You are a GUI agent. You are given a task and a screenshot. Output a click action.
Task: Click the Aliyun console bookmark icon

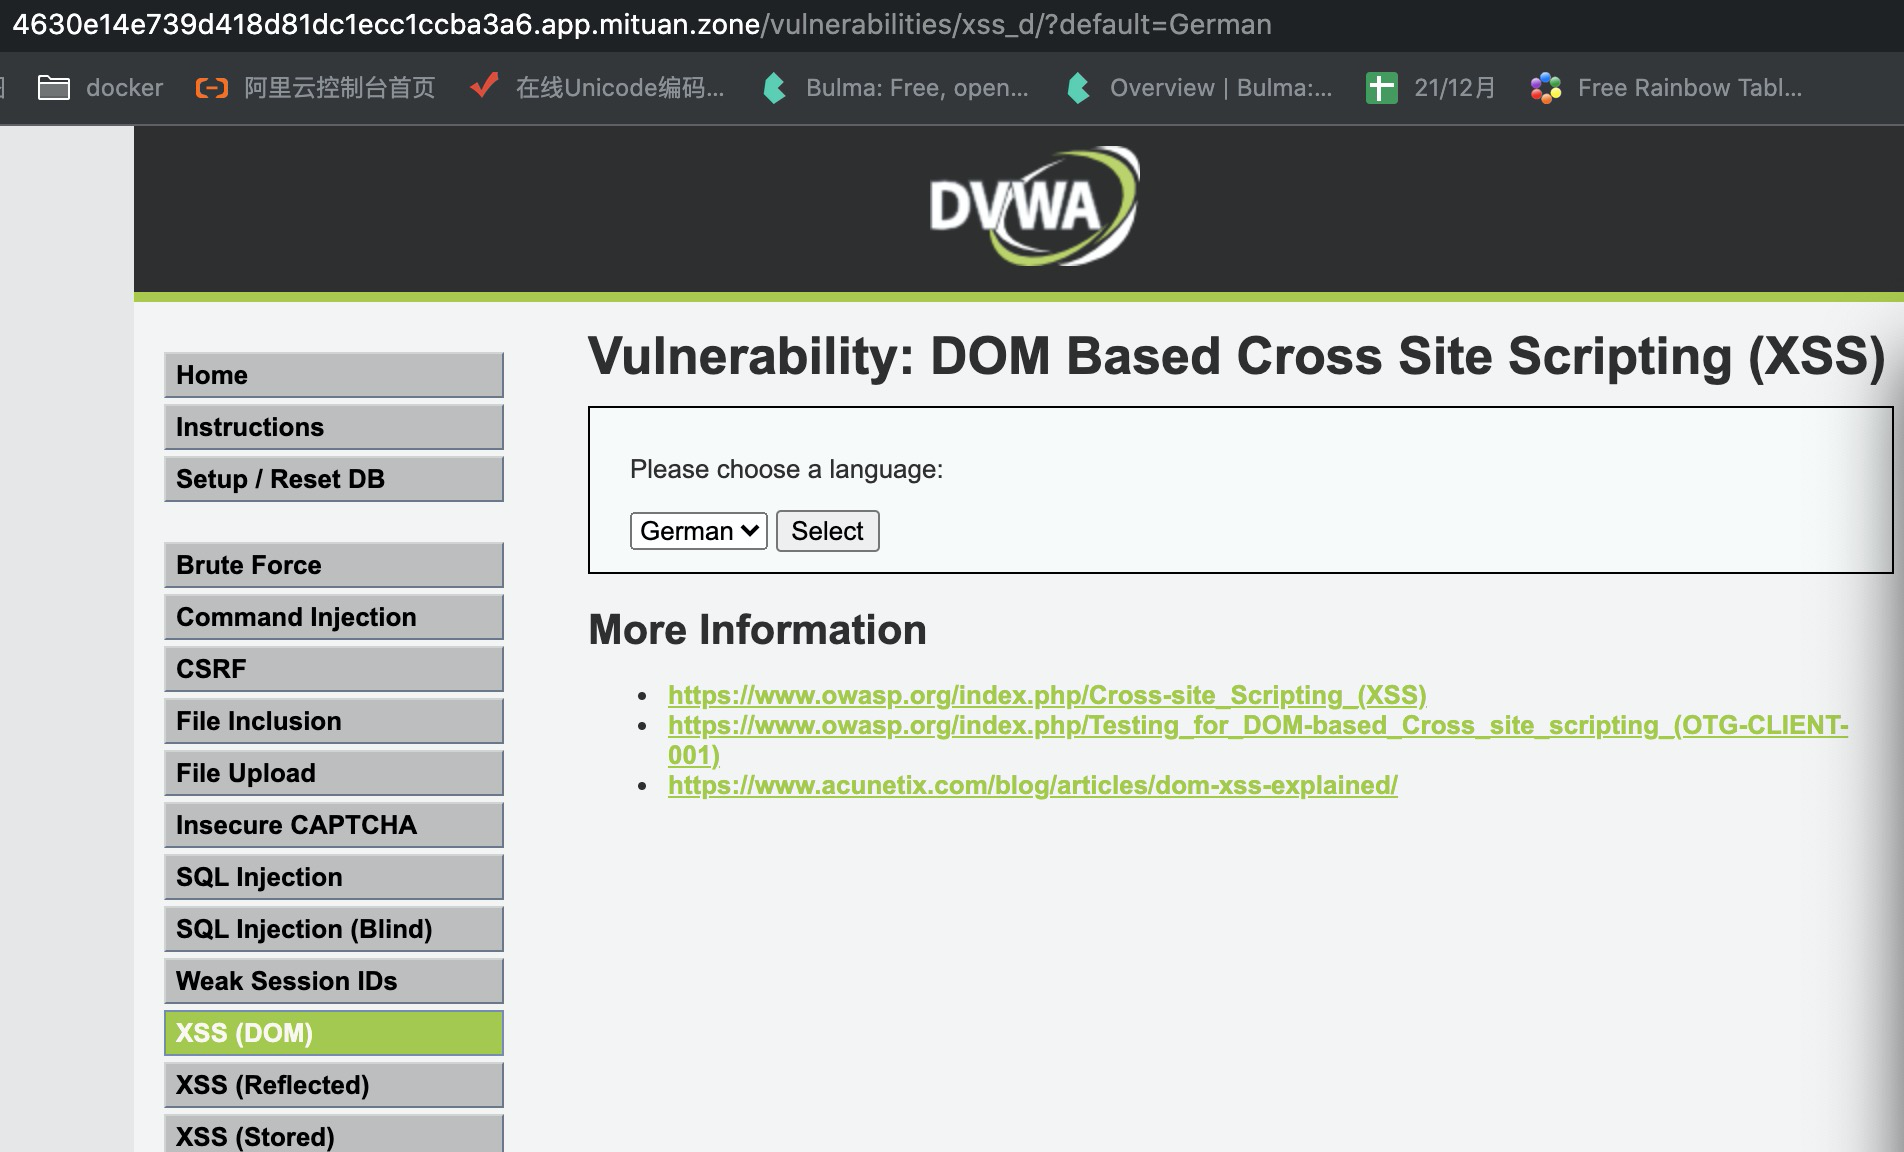211,88
